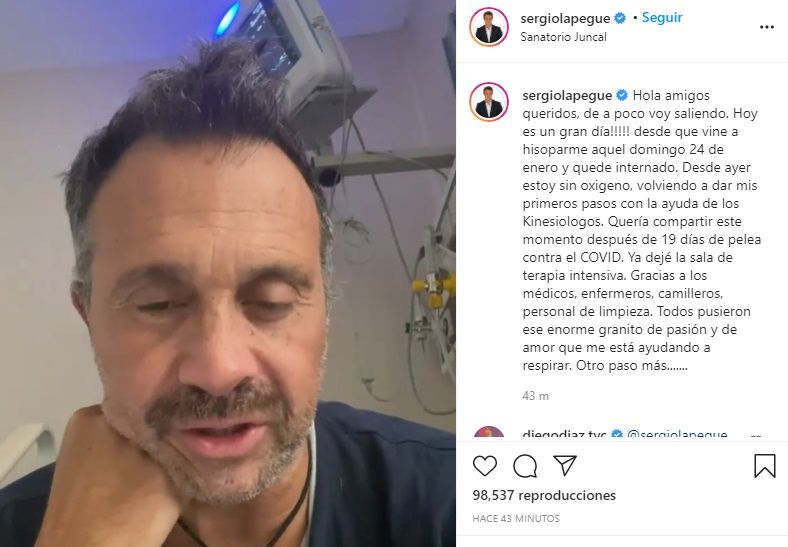
Task: Click the @sergiolapegue mention in comment
Action: point(677,433)
